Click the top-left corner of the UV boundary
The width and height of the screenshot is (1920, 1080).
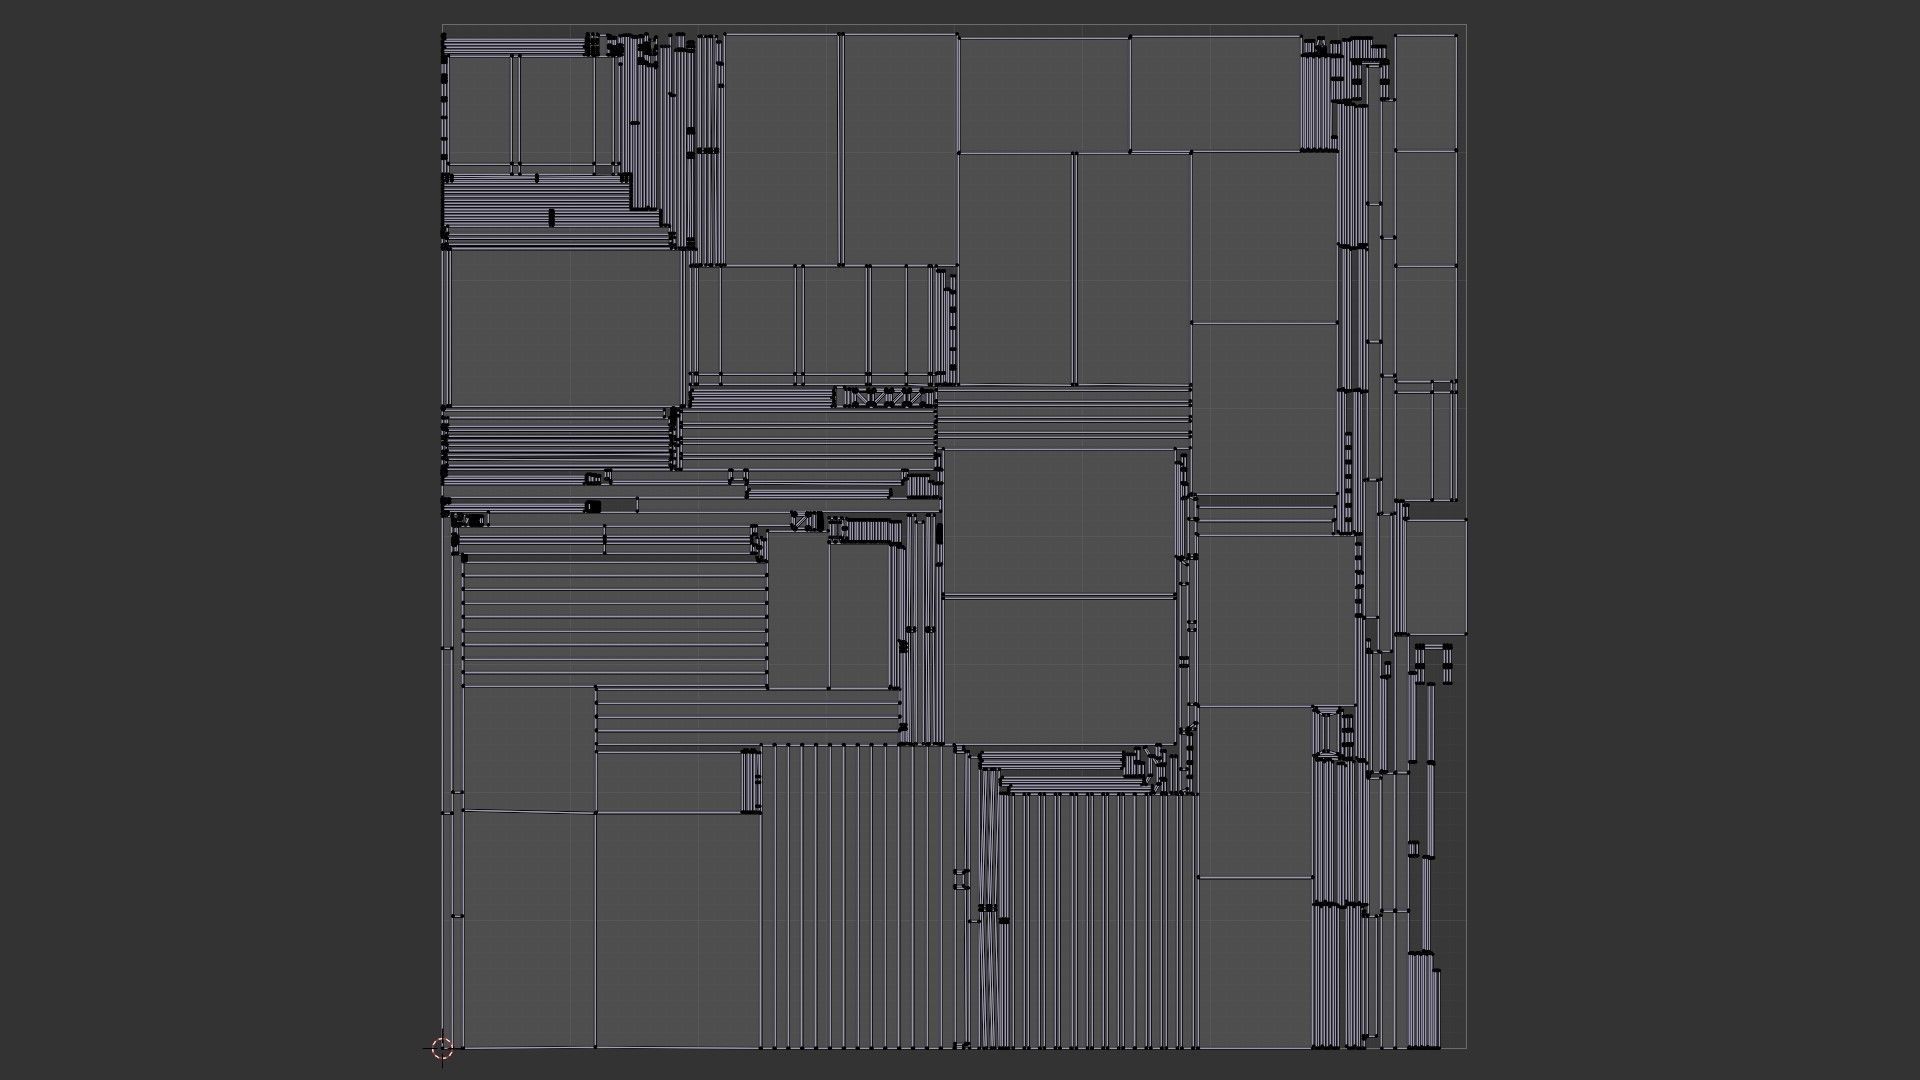[443, 25]
